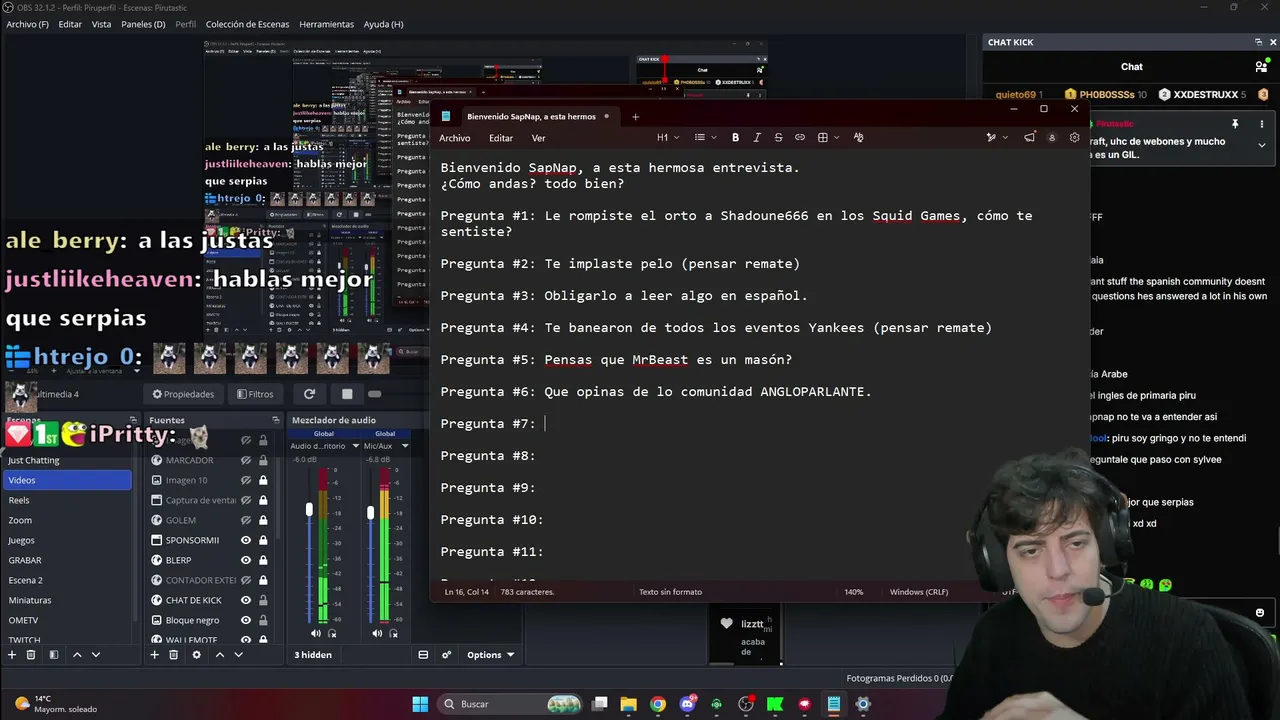1280x720 pixels.
Task: Open source properties gear in Fuentes
Action: 196,655
